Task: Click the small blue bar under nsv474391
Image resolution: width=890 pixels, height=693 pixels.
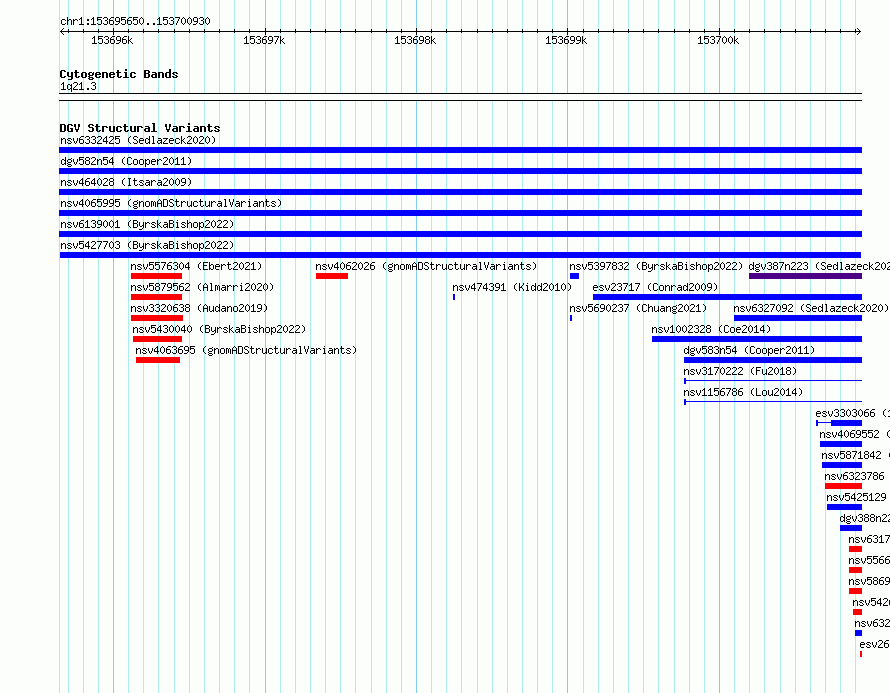Action: 454,297
